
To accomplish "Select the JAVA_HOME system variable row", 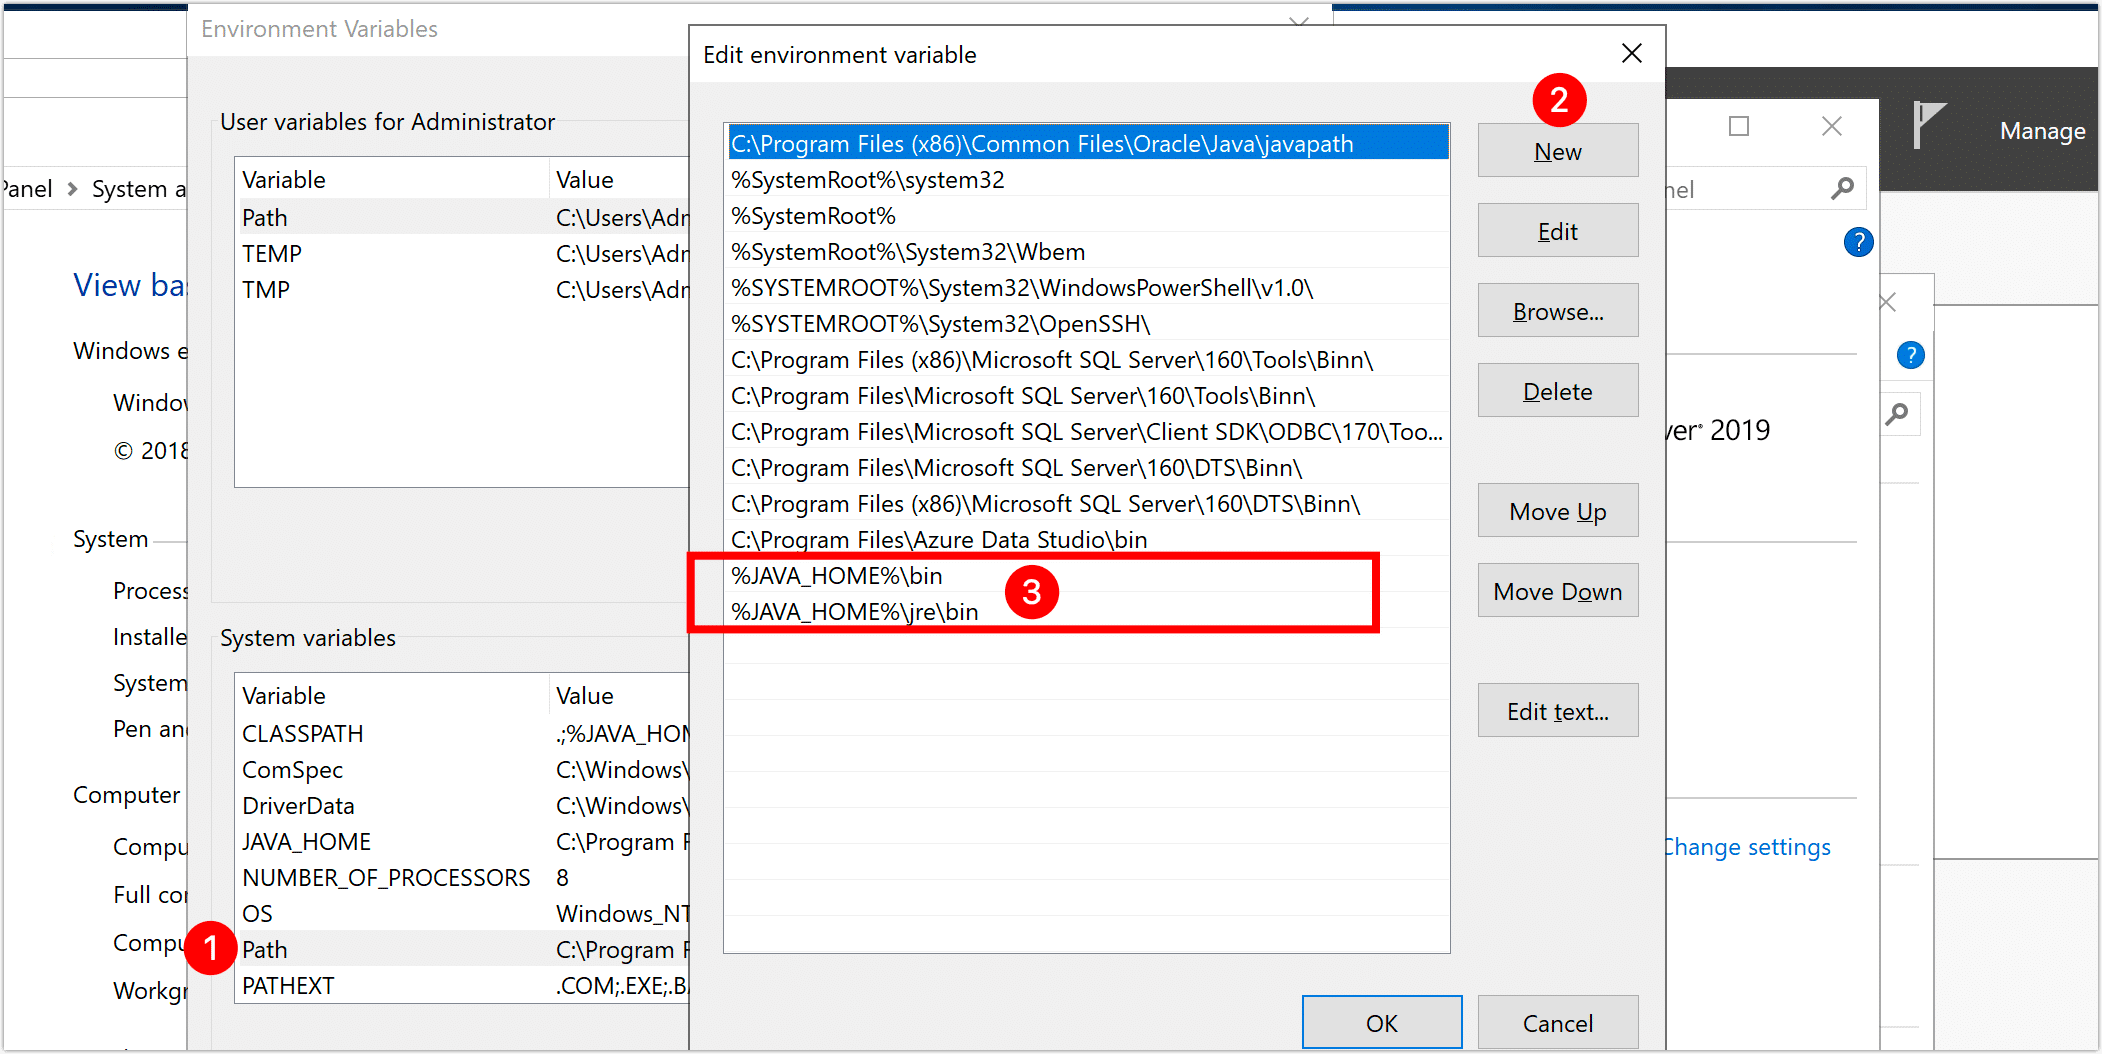I will coord(306,841).
